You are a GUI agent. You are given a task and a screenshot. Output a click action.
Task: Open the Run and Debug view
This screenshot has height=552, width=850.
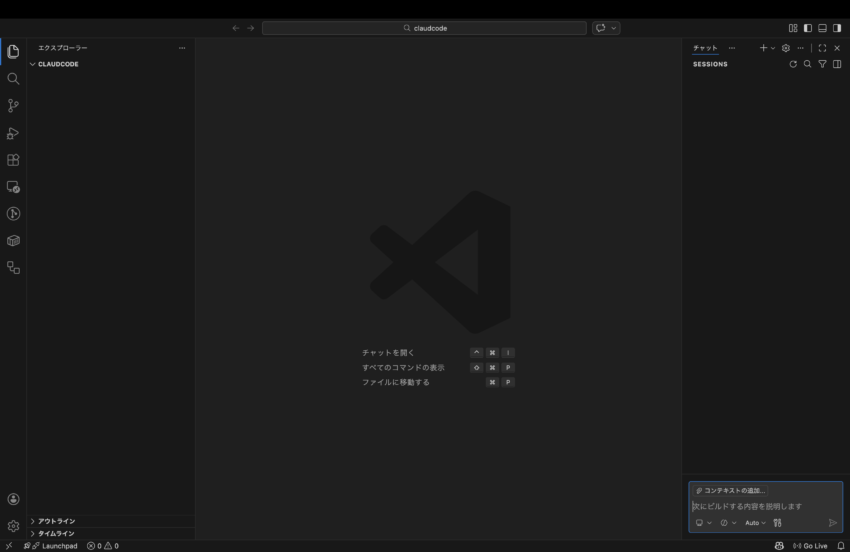[x=13, y=133]
